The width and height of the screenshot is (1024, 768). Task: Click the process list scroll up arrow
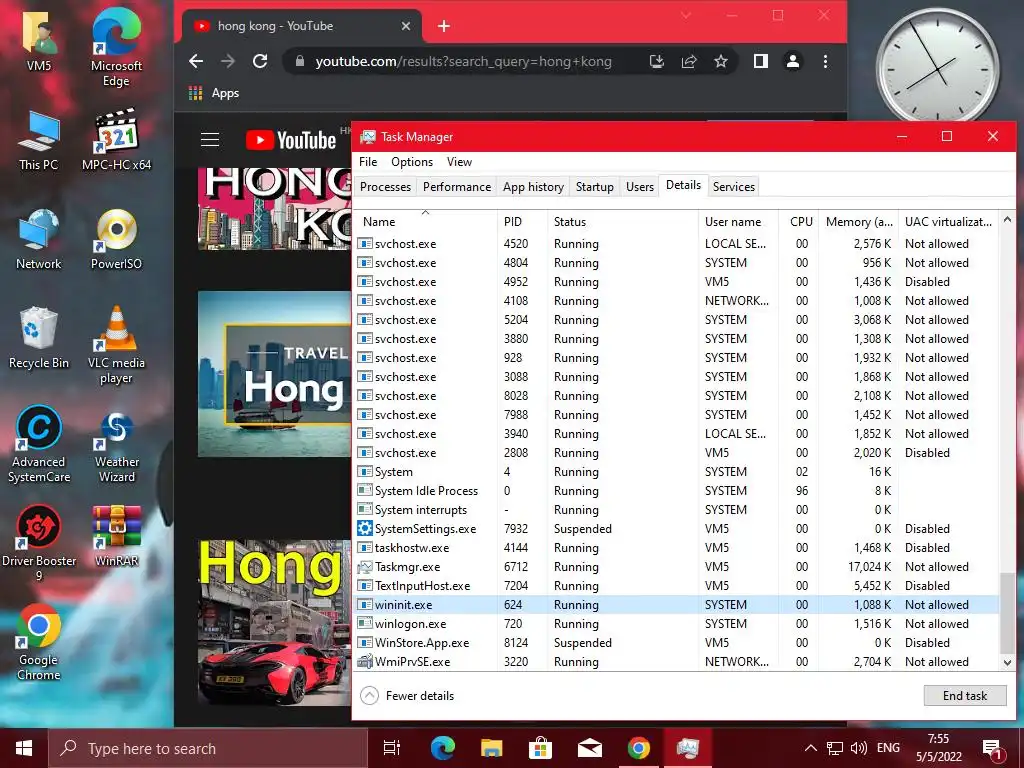click(x=1007, y=220)
